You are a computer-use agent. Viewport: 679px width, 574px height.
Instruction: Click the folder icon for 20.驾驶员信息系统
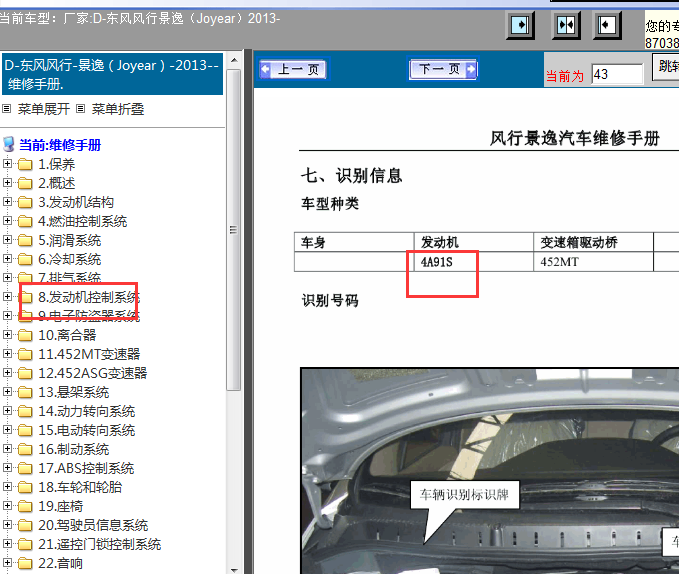click(x=25, y=526)
